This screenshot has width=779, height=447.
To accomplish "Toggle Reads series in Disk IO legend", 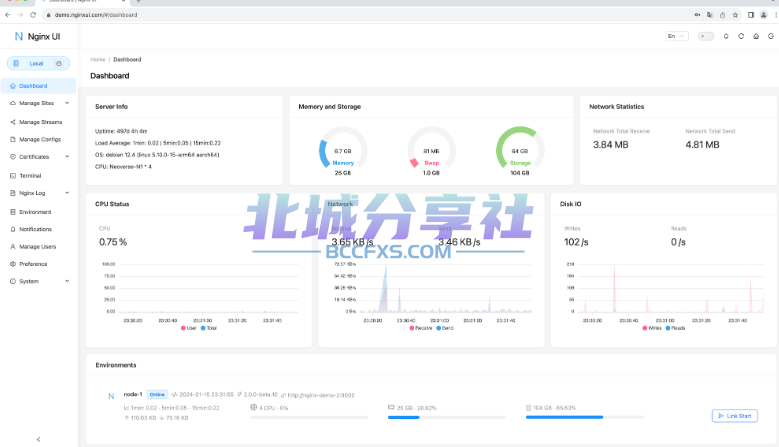I will pos(676,328).
